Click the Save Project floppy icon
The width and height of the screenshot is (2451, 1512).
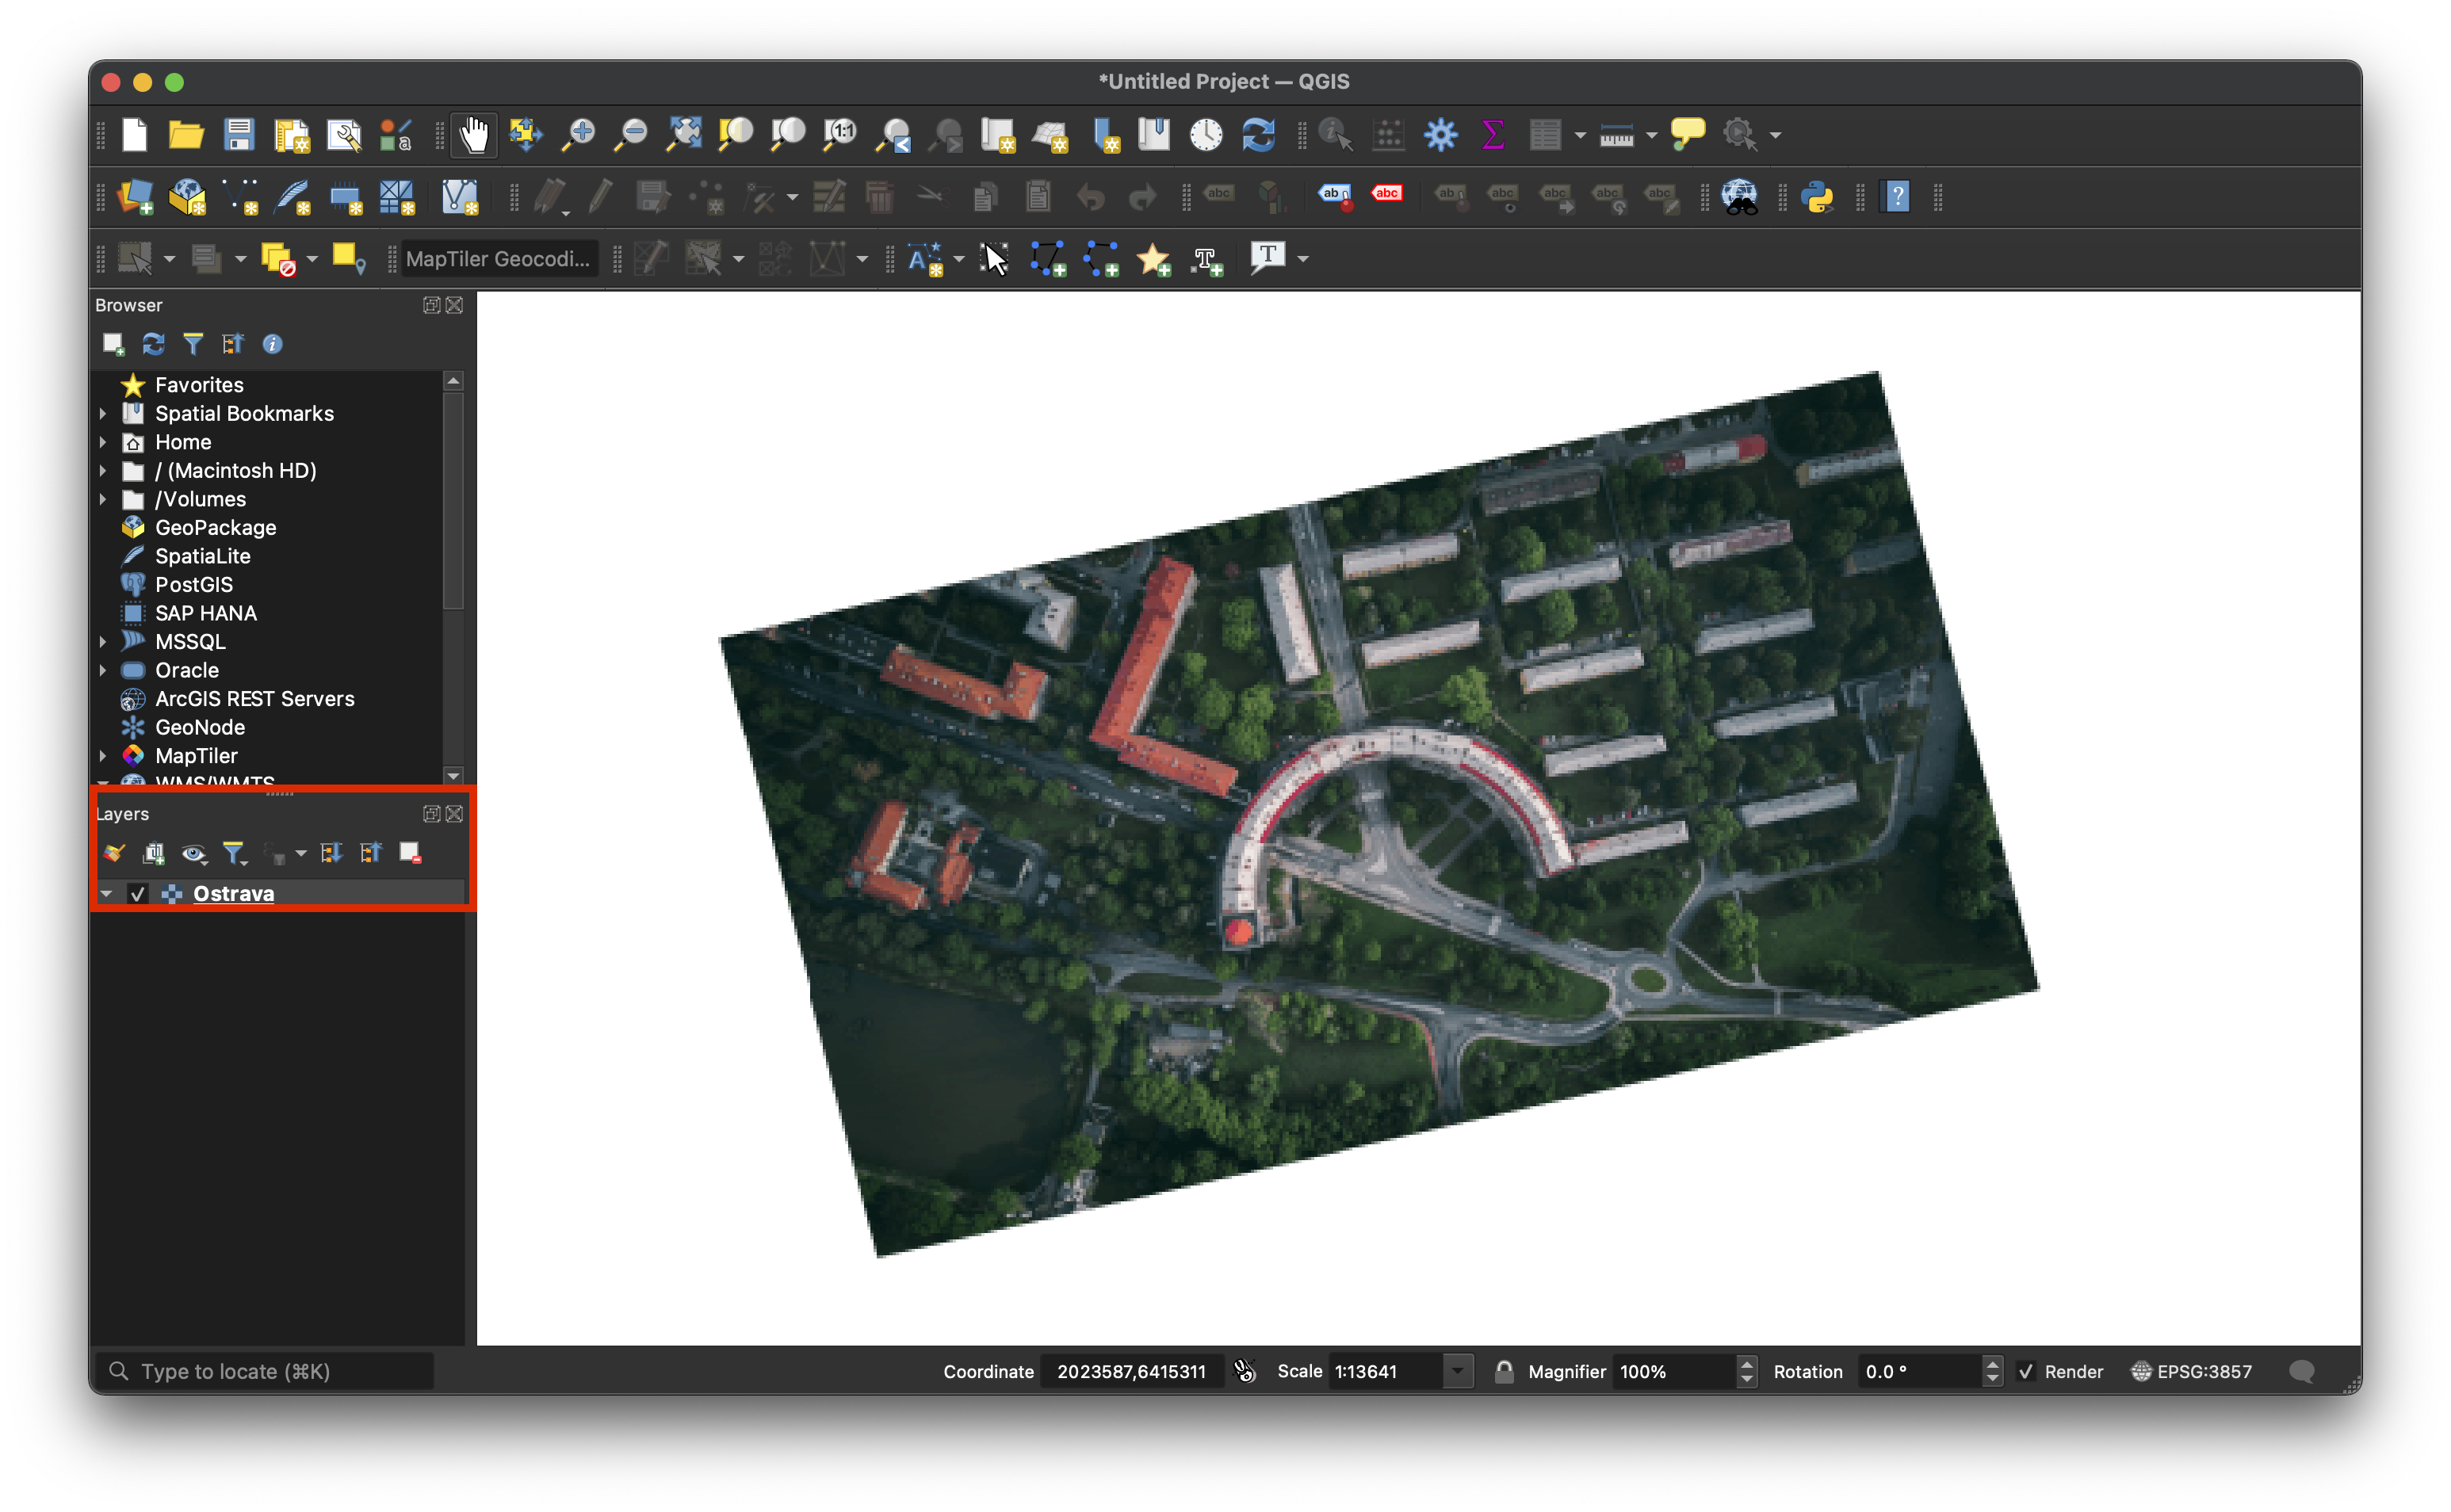tap(239, 134)
